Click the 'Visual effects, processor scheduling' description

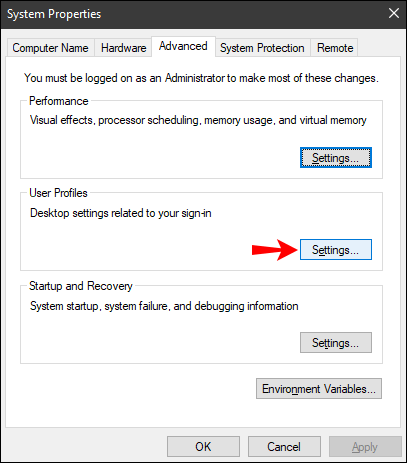pos(198,120)
